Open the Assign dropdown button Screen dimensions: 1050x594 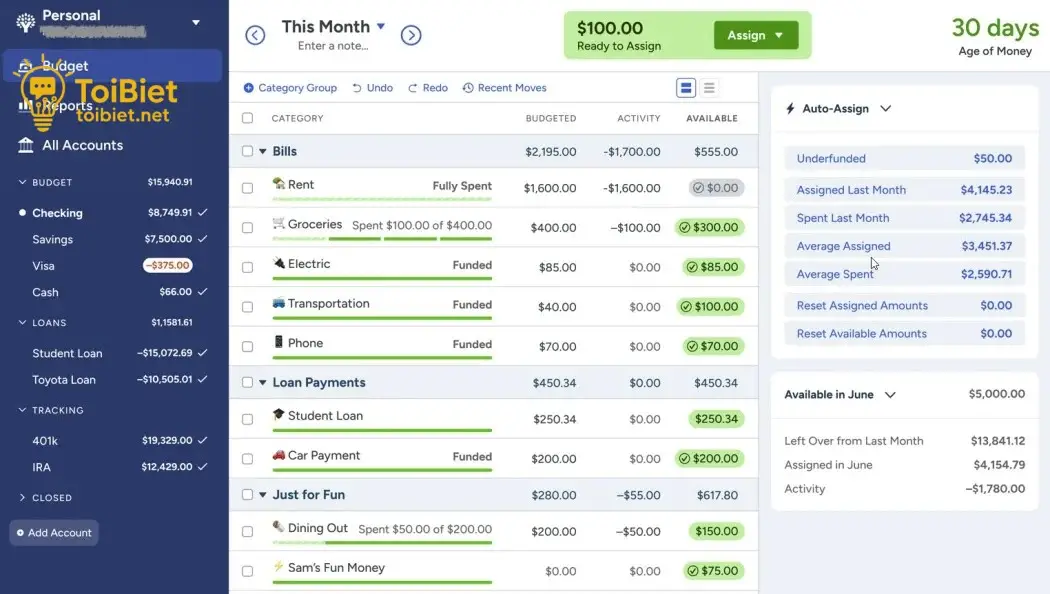click(756, 35)
